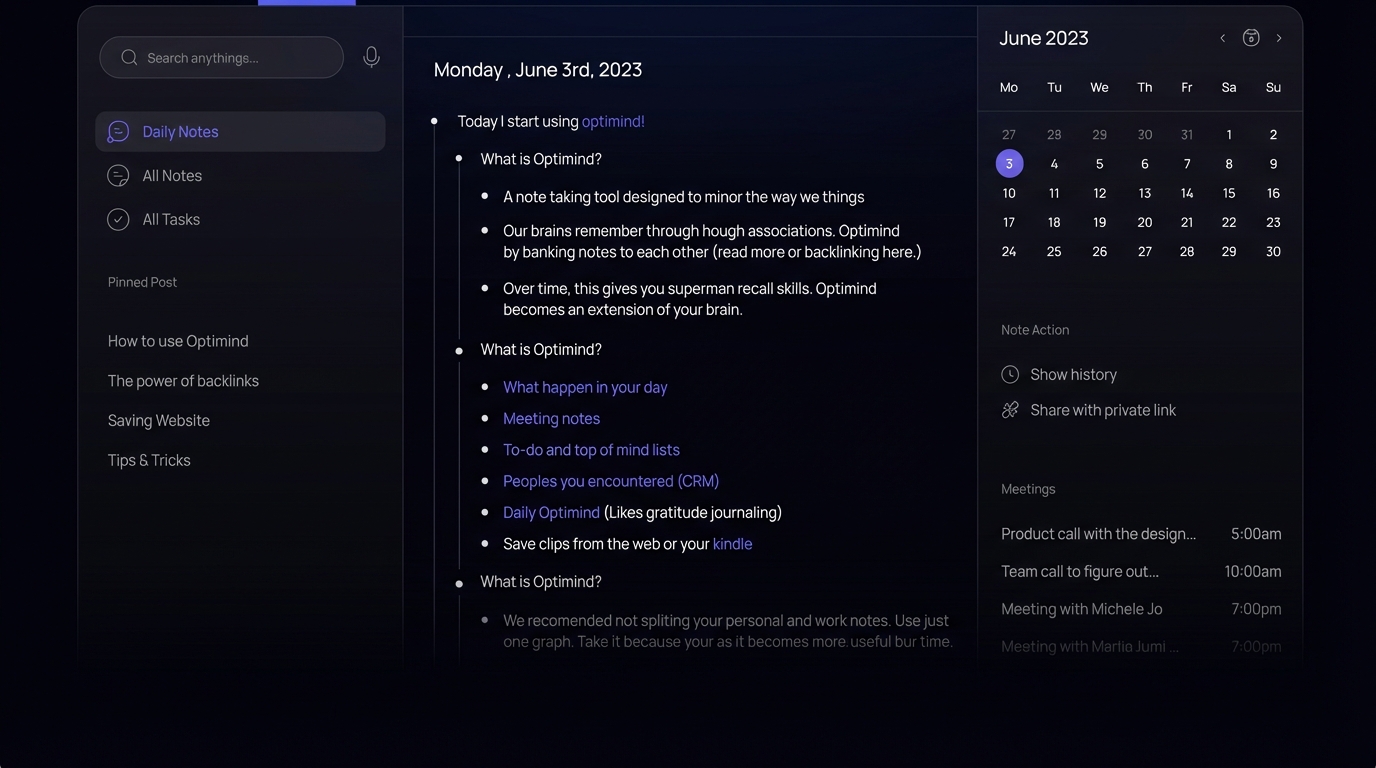Click the magnifier icon in search bar
Viewport: 1376px width, 768px height.
[129, 58]
